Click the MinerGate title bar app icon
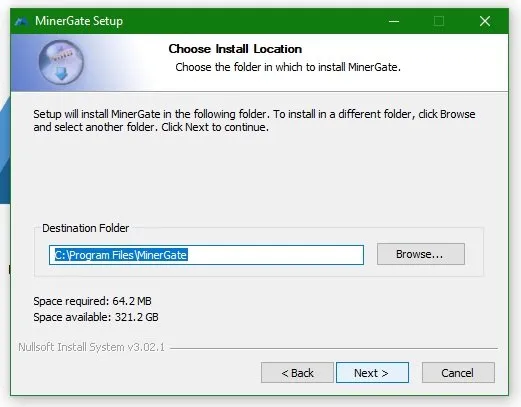521x407 pixels. pyautogui.click(x=21, y=21)
